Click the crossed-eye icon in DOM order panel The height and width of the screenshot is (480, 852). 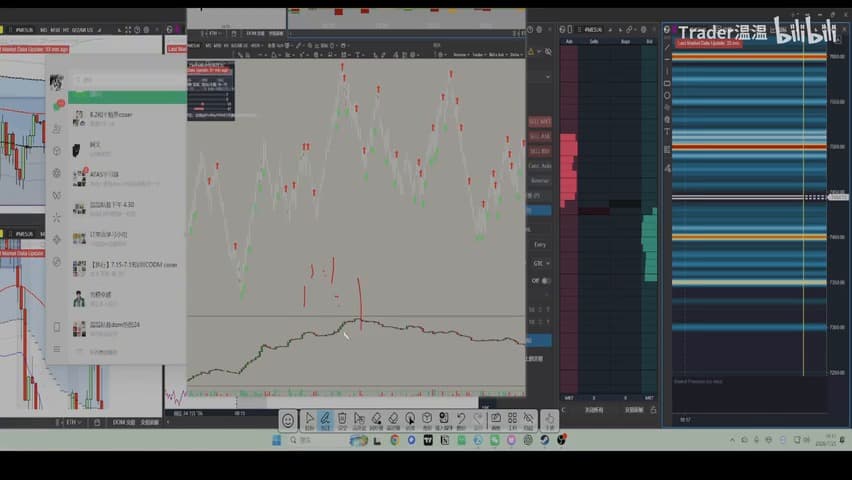(548, 52)
